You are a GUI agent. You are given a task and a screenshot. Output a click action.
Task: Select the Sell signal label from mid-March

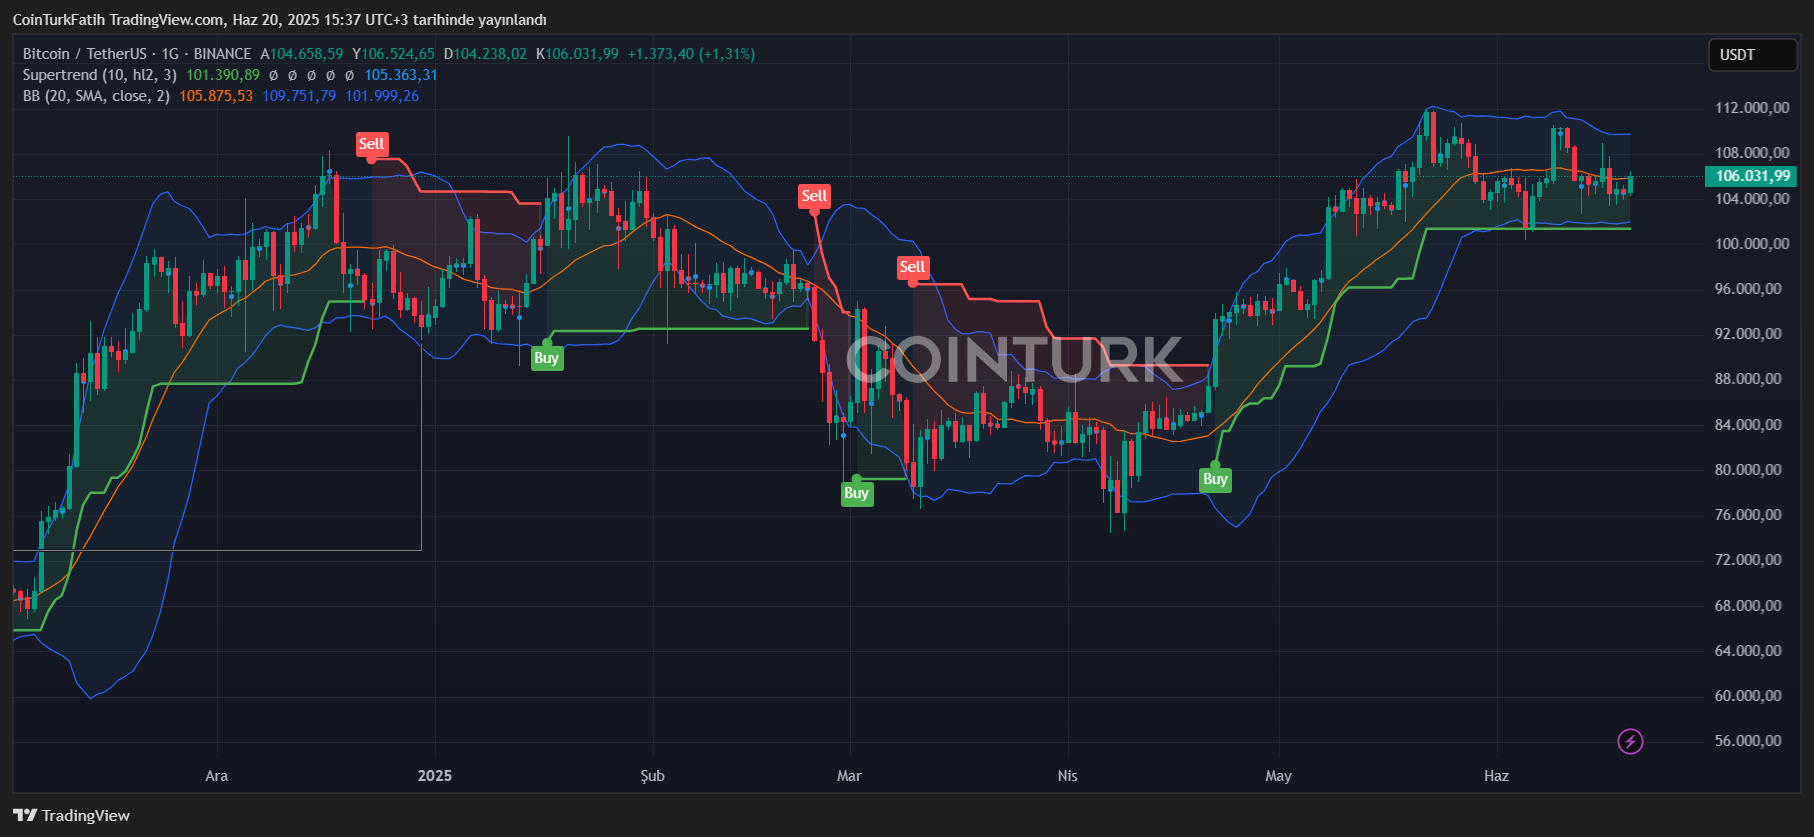pos(912,267)
